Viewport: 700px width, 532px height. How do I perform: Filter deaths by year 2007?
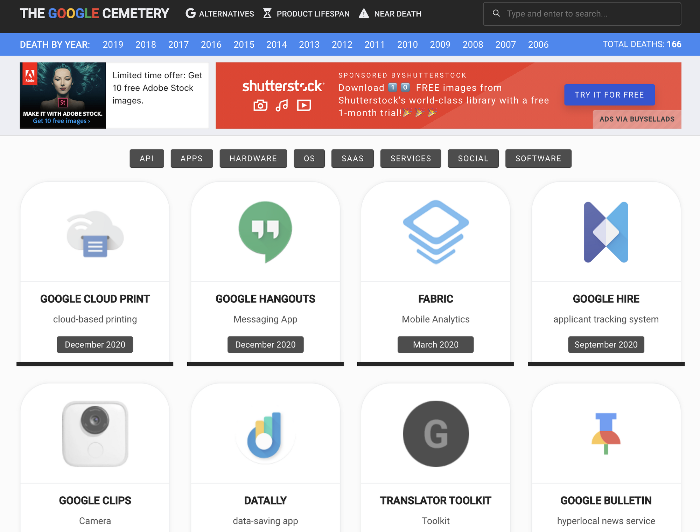(505, 45)
